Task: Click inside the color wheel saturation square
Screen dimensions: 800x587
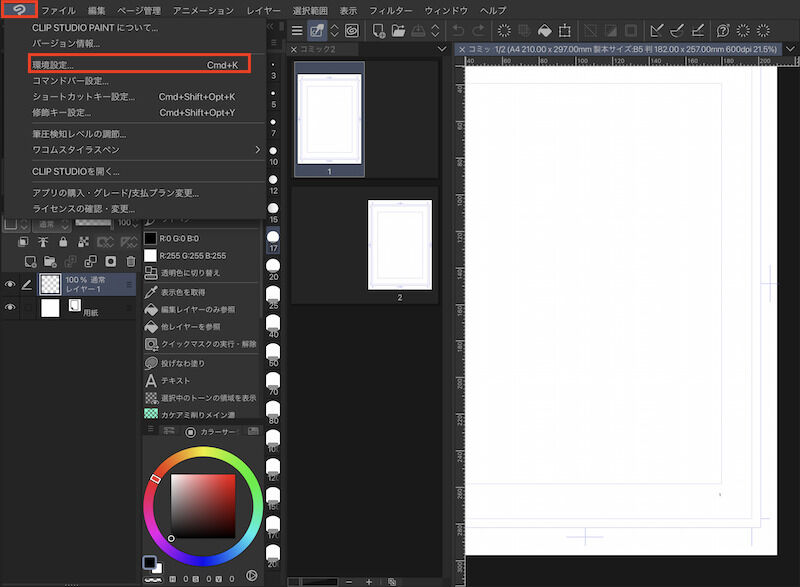Action: [x=203, y=506]
